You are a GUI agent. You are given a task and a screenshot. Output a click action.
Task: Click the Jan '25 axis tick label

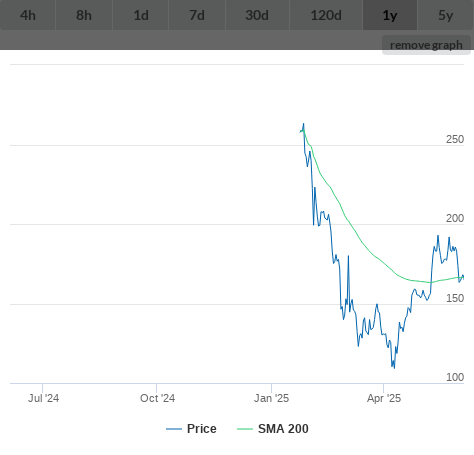tap(271, 398)
